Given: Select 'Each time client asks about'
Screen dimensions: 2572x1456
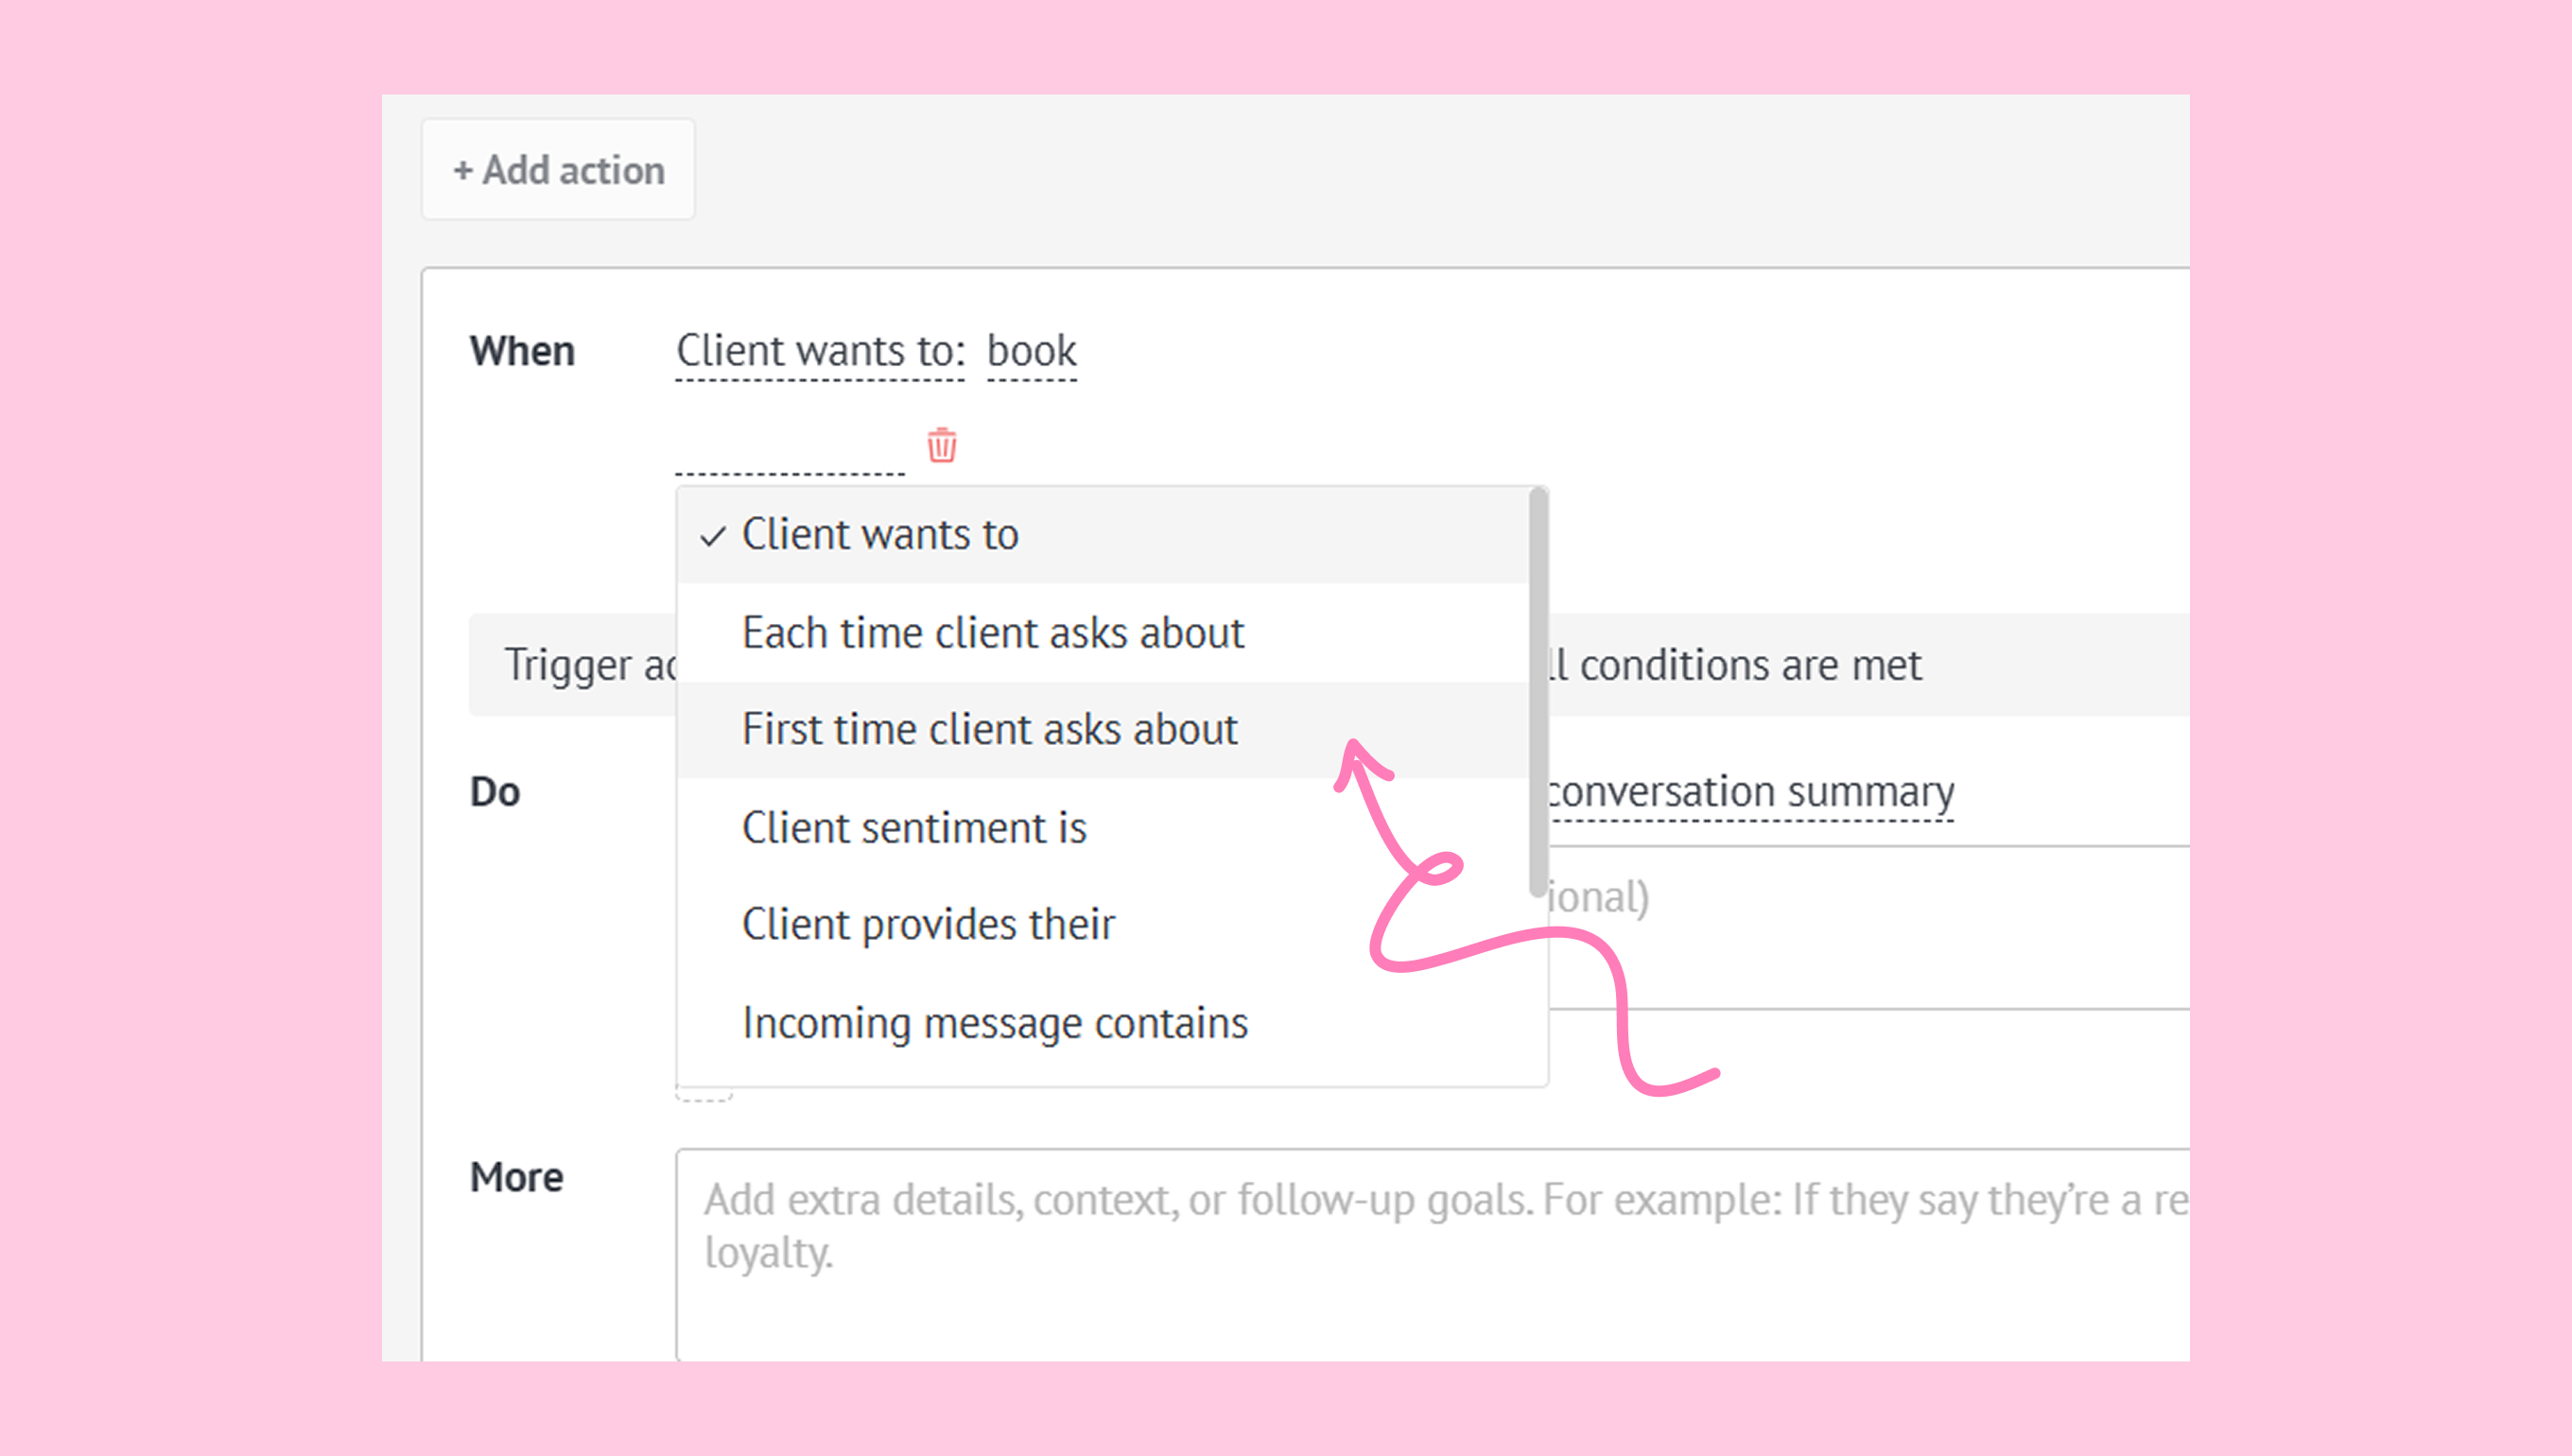Looking at the screenshot, I should (992, 633).
